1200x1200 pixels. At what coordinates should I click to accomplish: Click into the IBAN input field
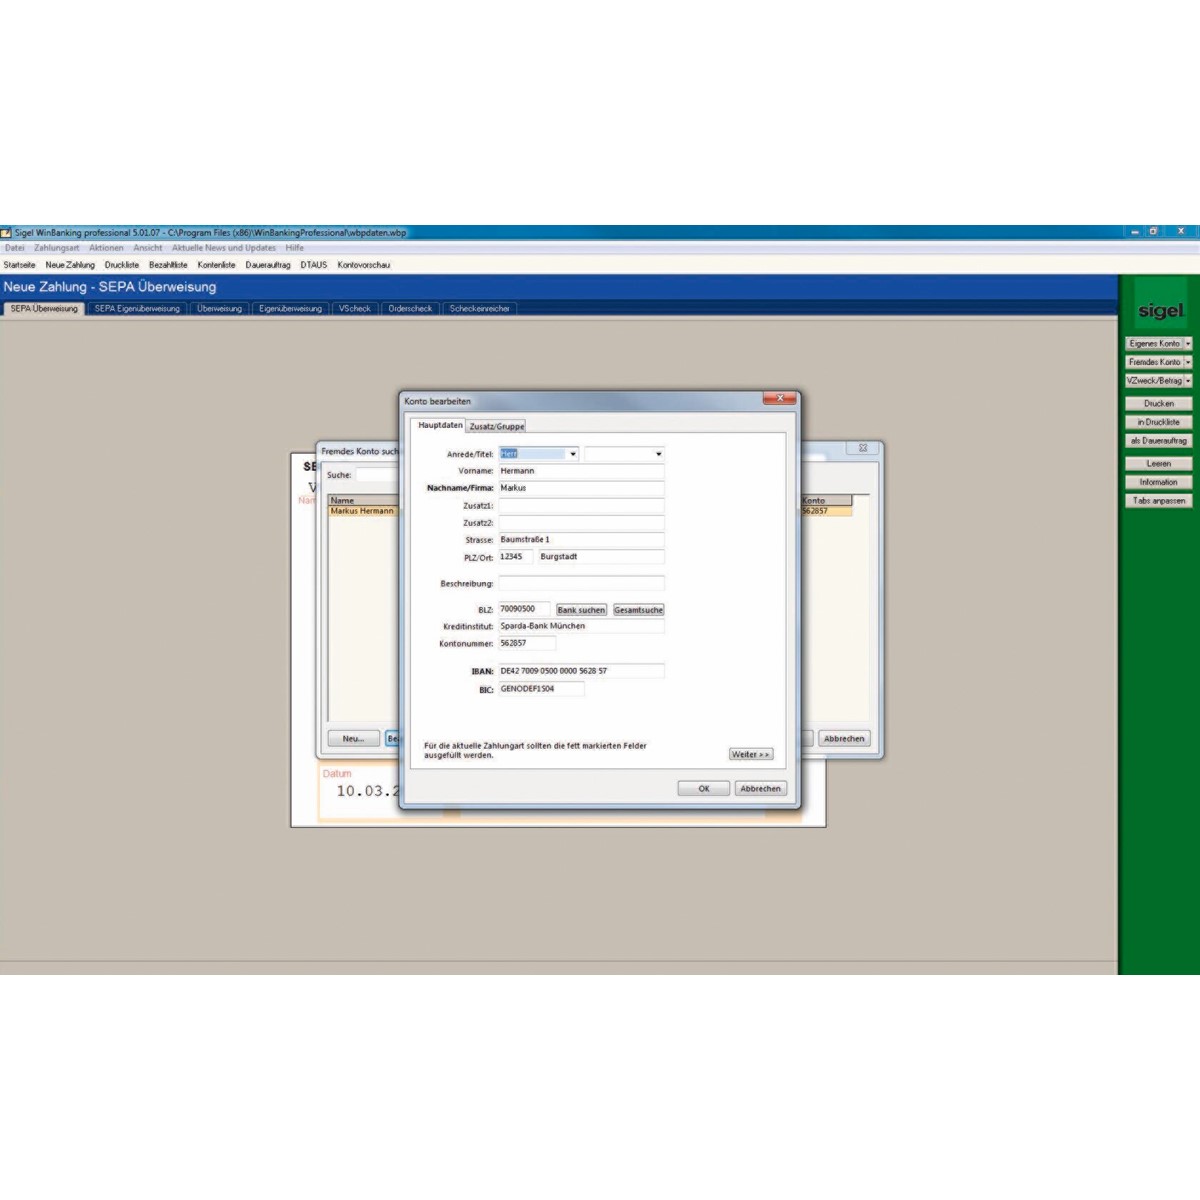[580, 671]
